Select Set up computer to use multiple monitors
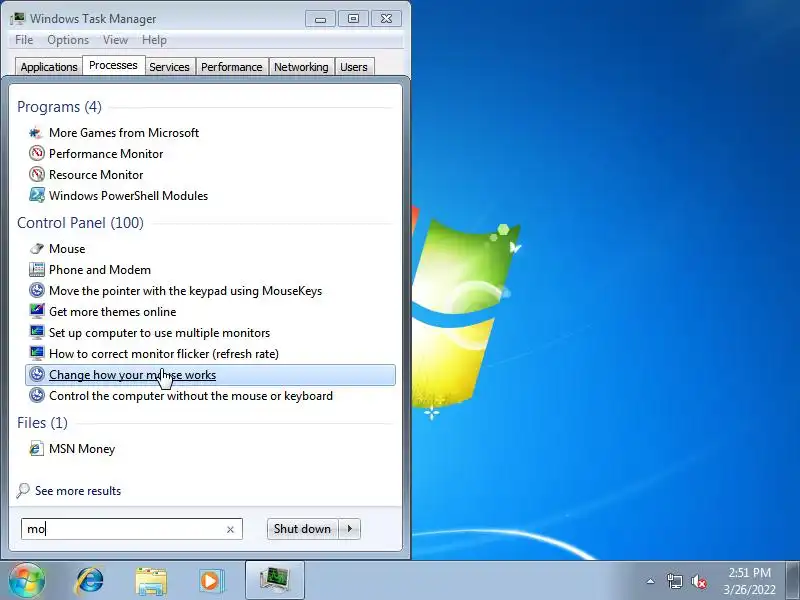 point(160,333)
